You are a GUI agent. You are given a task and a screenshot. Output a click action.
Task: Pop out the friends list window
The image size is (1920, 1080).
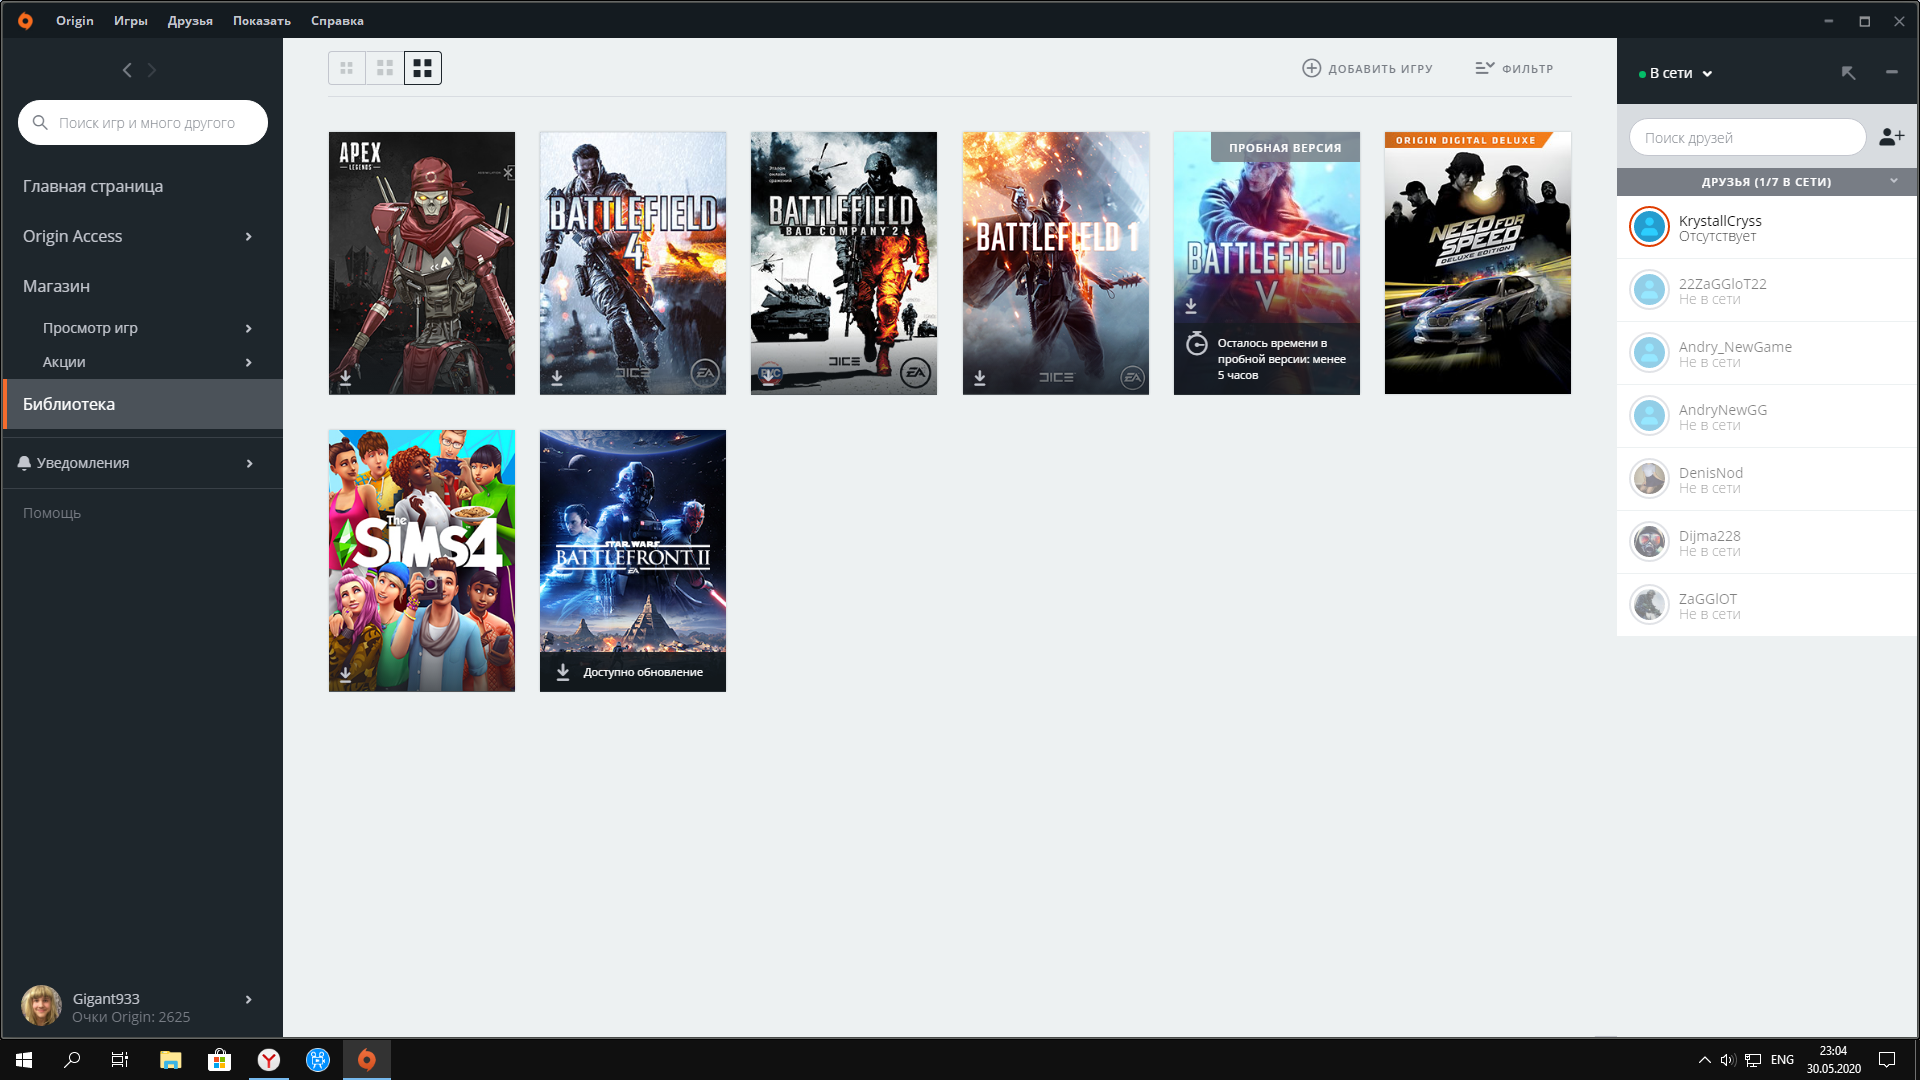(x=1848, y=73)
